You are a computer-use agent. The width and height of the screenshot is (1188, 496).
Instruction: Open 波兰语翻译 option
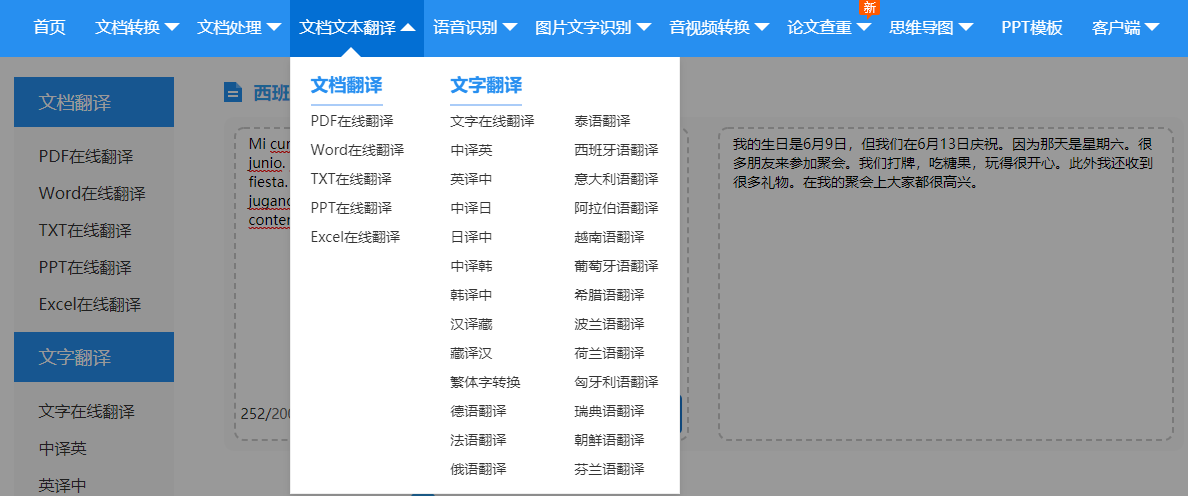(x=609, y=324)
